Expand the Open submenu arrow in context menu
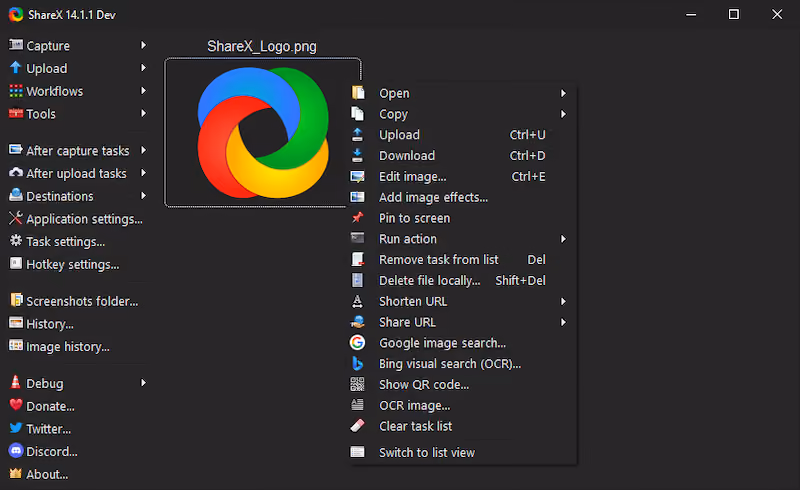This screenshot has height=490, width=800. (563, 93)
